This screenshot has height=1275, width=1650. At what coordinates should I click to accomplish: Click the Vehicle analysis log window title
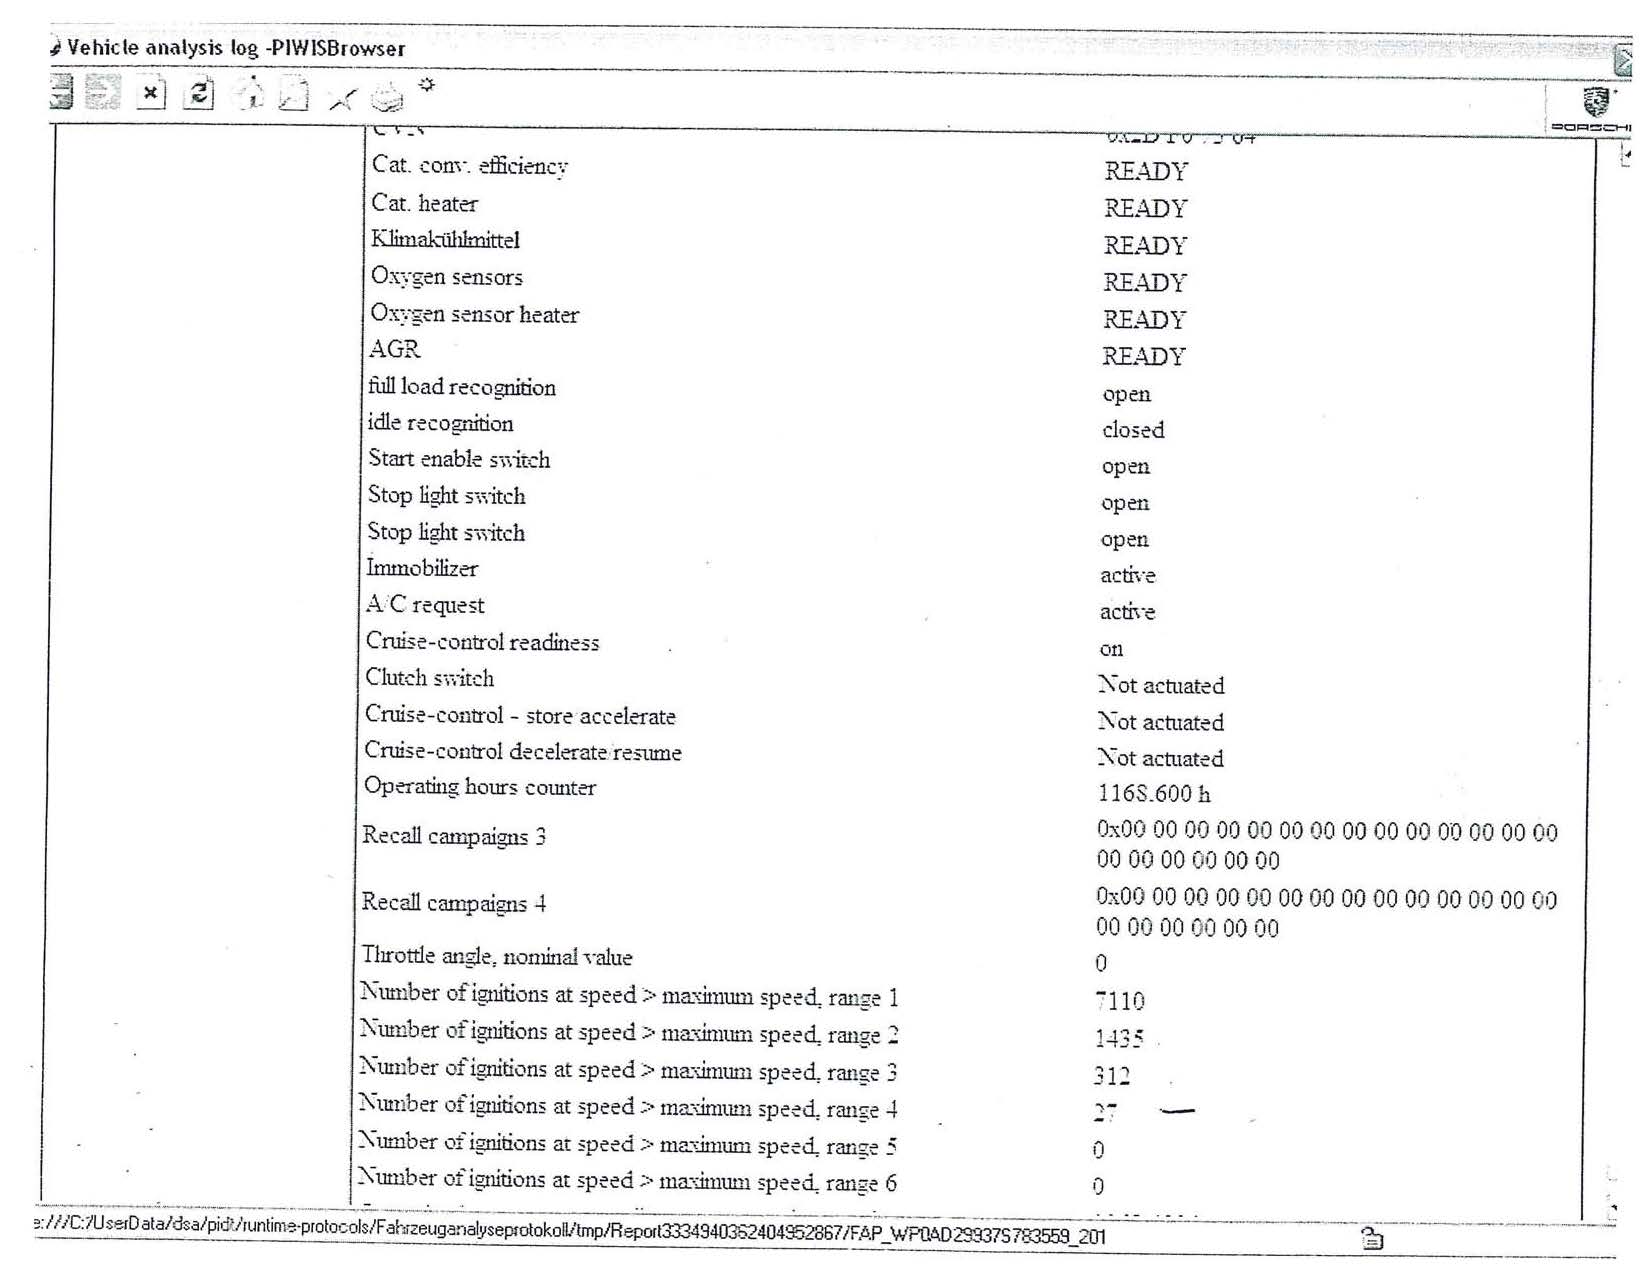coord(236,48)
